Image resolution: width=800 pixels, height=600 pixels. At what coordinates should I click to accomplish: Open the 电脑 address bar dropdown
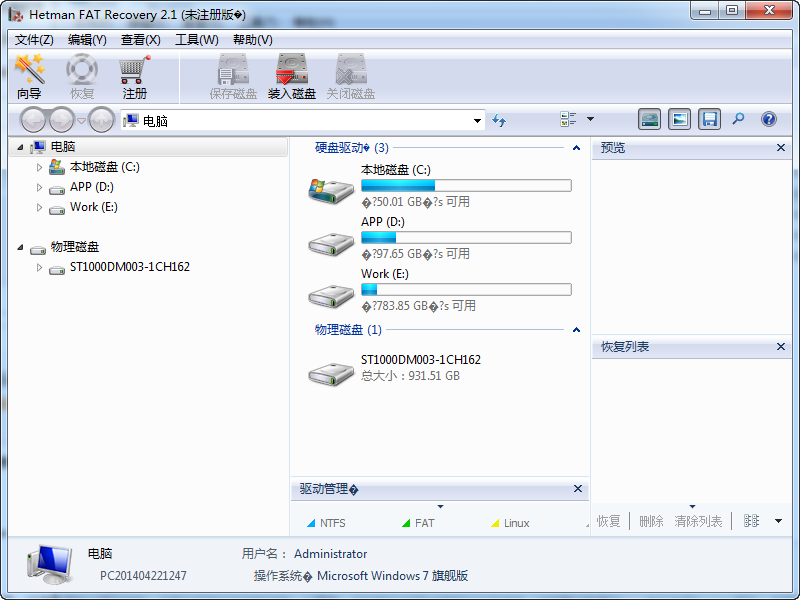click(x=477, y=120)
